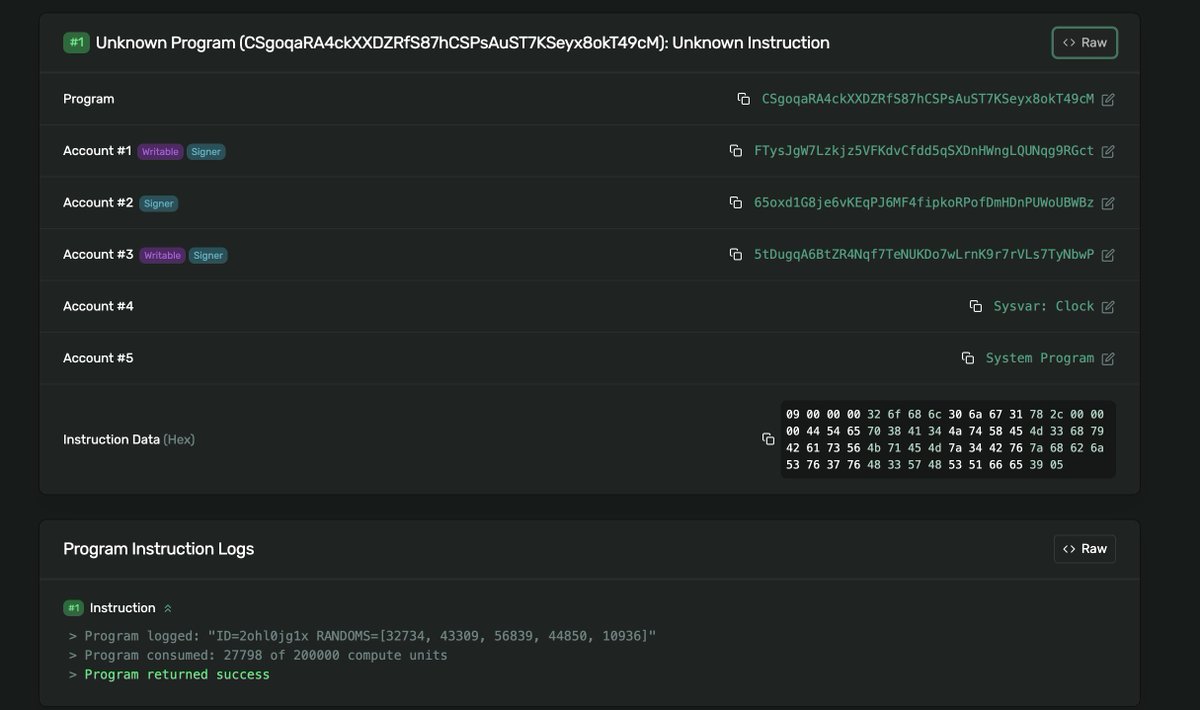Click the Signer badge on Account #3
The image size is (1200, 710).
(x=208, y=256)
